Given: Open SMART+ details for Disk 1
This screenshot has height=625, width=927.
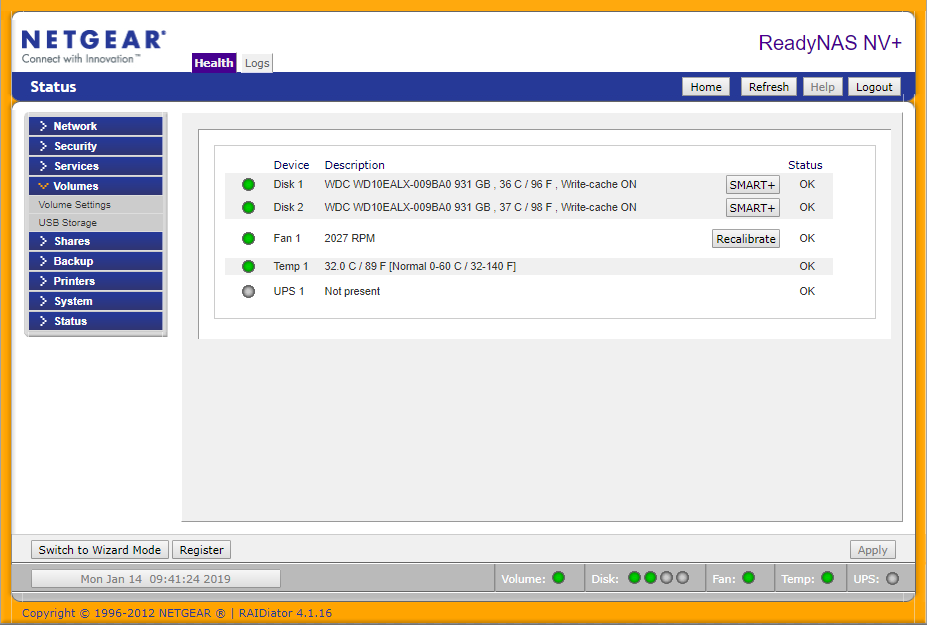Looking at the screenshot, I should tap(752, 185).
